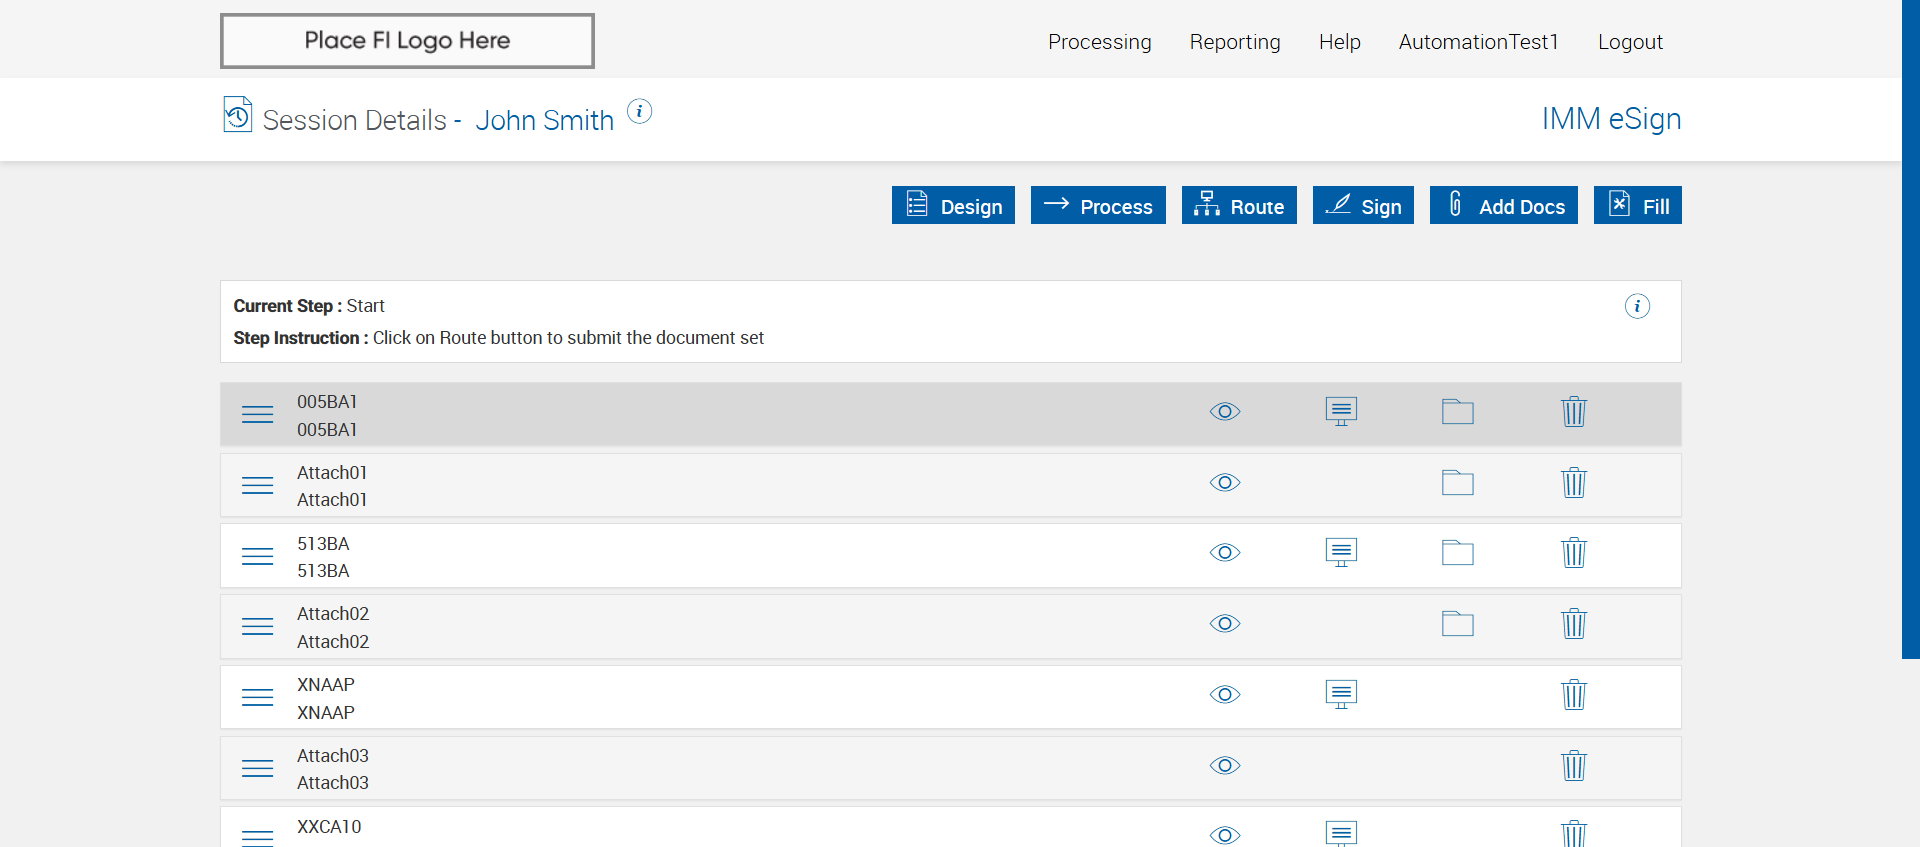Delete Attach03 using its trash icon
The height and width of the screenshot is (847, 1920).
click(x=1573, y=766)
